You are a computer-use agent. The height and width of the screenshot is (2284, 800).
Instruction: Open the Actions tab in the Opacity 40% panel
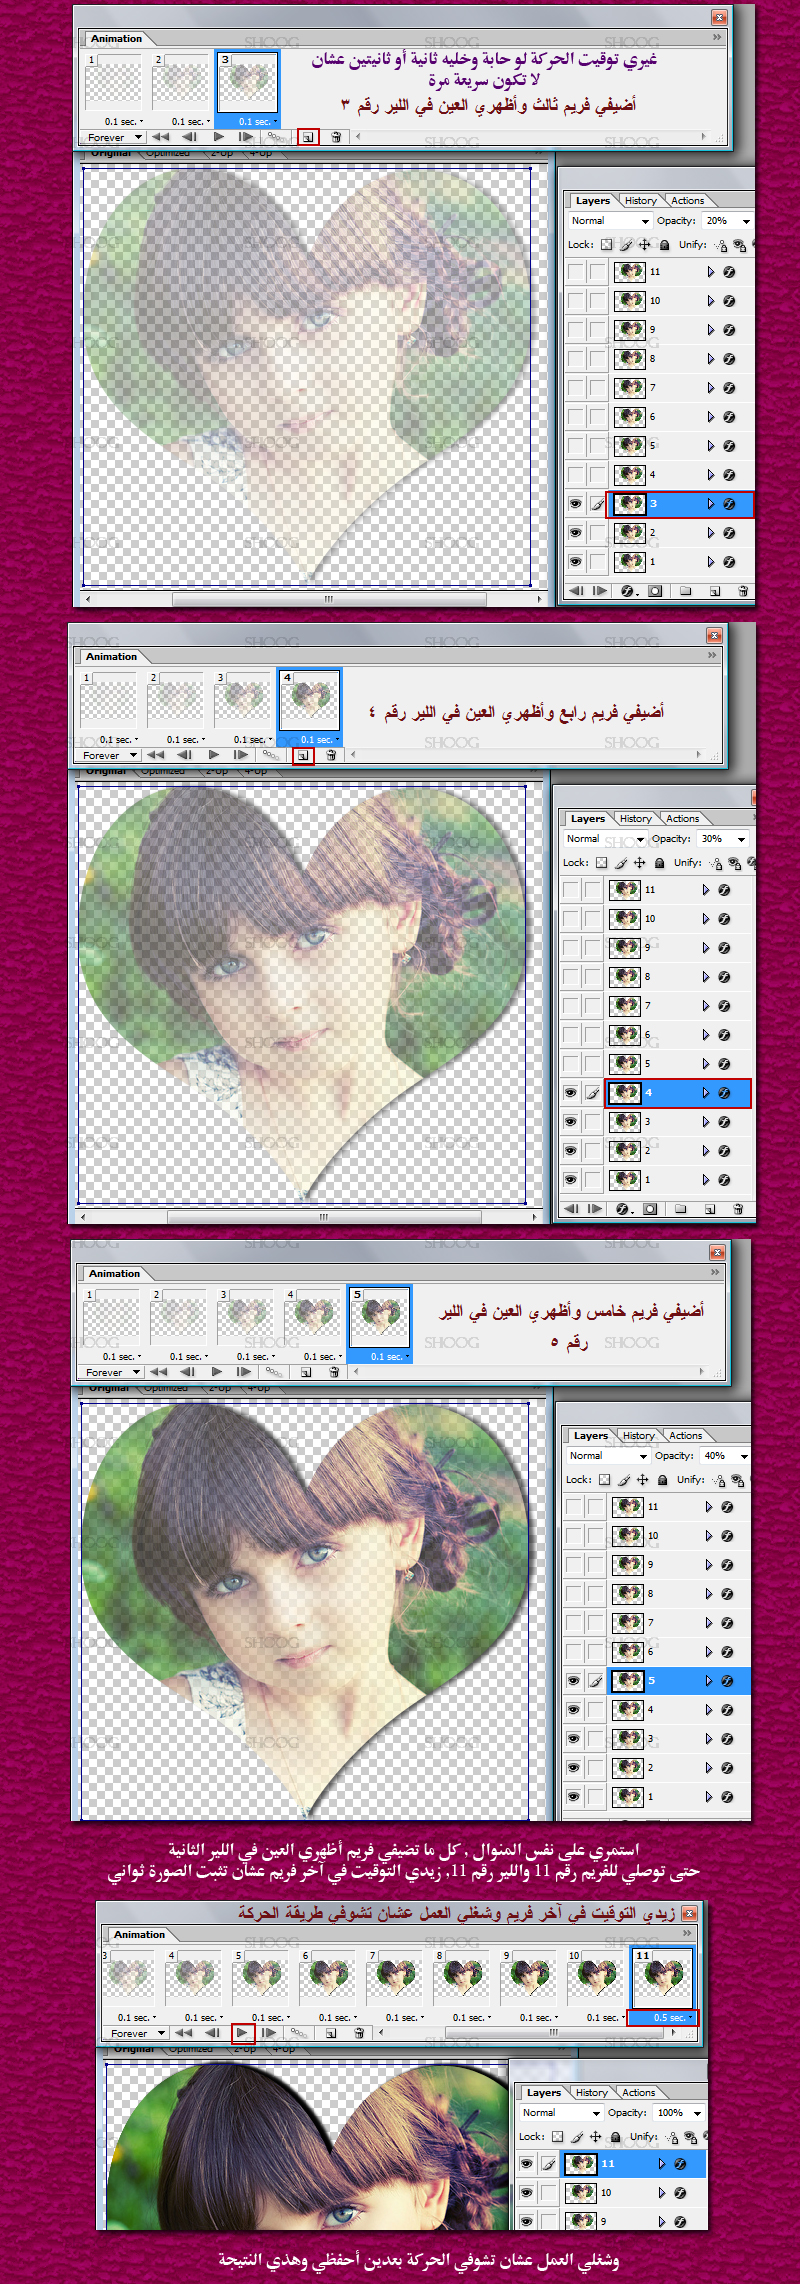[x=685, y=1436]
